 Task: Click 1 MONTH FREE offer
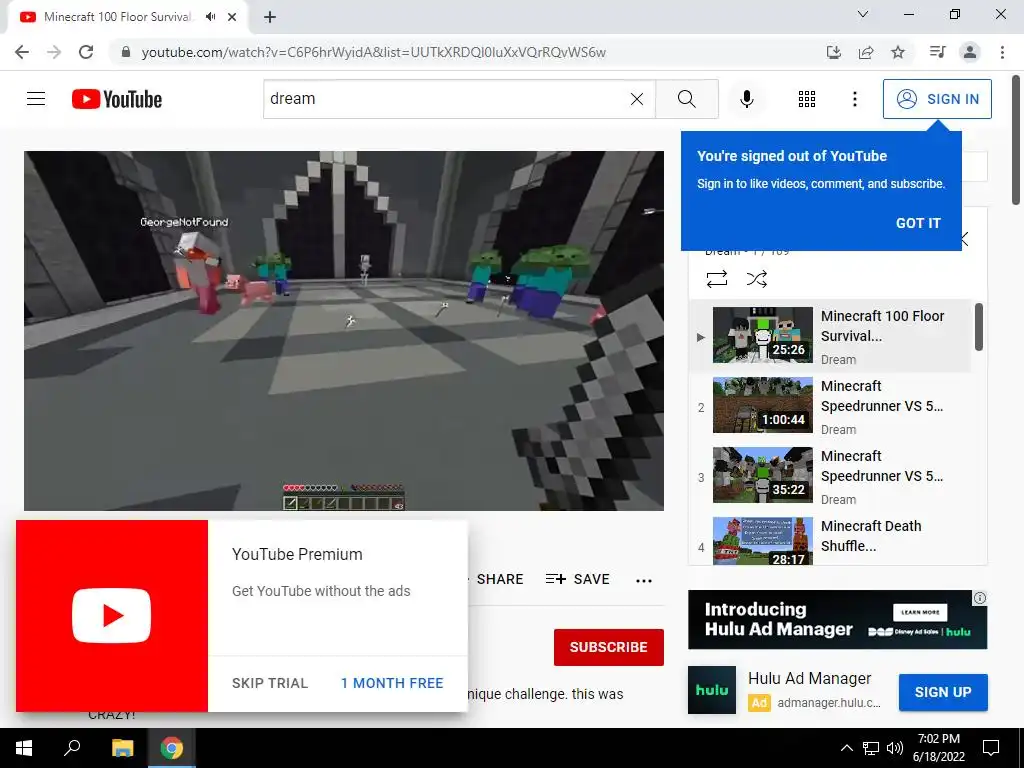(392, 683)
